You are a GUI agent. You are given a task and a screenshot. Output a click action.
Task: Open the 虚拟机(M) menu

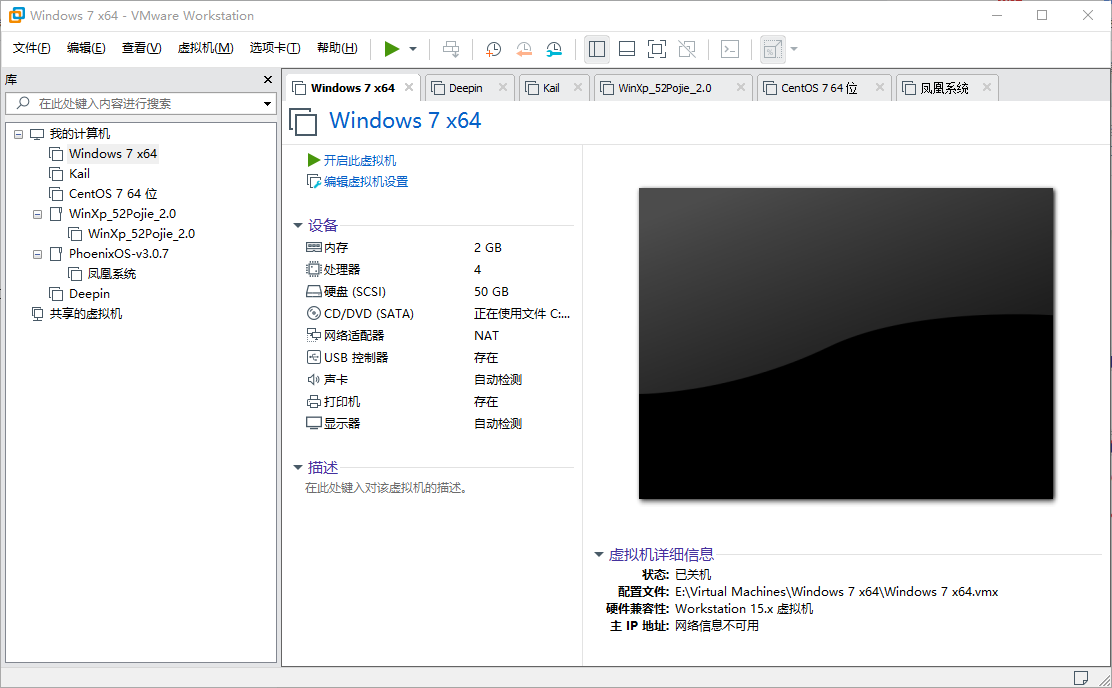(206, 48)
